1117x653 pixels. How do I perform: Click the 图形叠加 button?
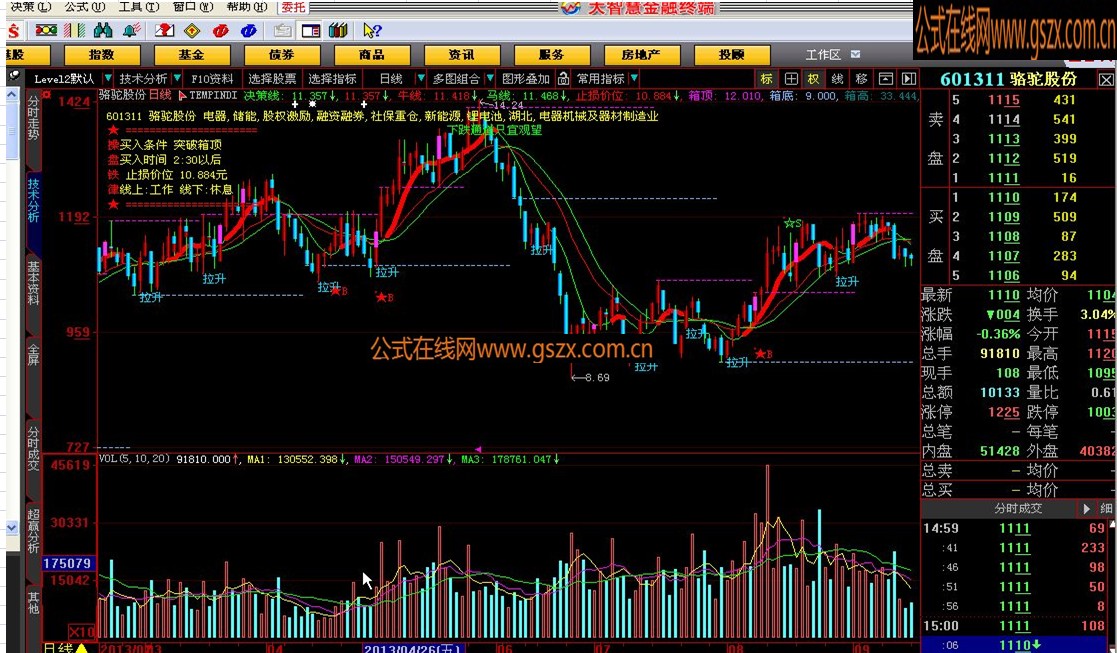click(526, 78)
